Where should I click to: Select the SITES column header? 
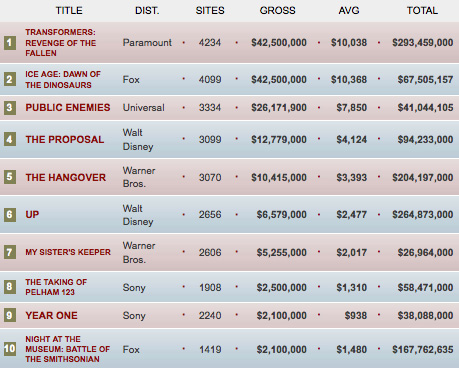[x=210, y=10]
